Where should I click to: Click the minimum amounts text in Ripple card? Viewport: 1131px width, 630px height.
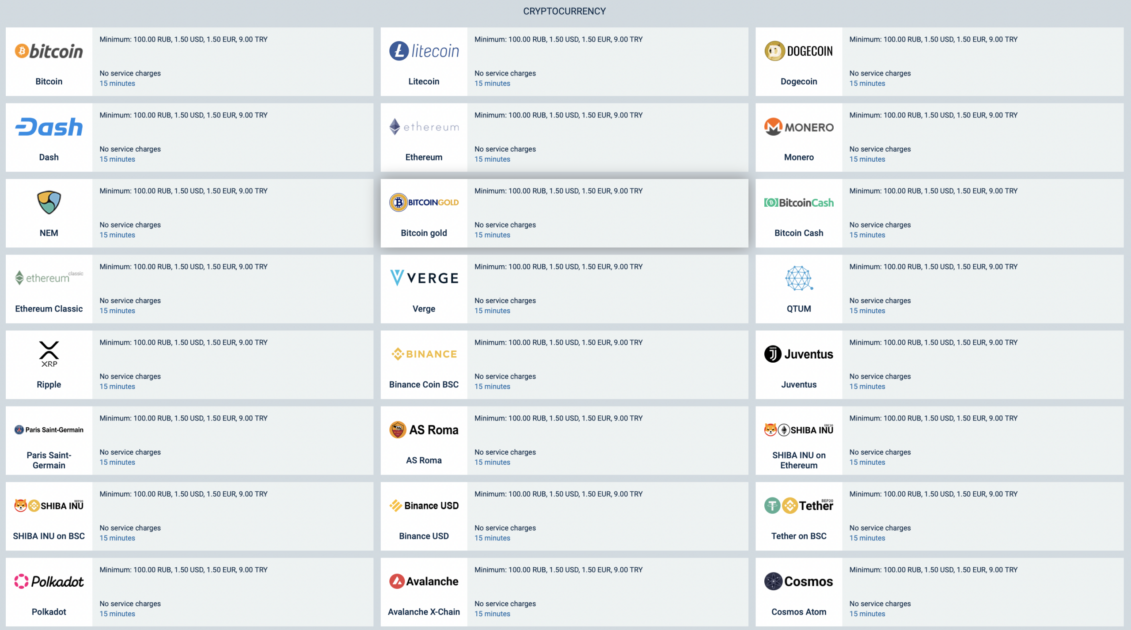click(x=183, y=343)
